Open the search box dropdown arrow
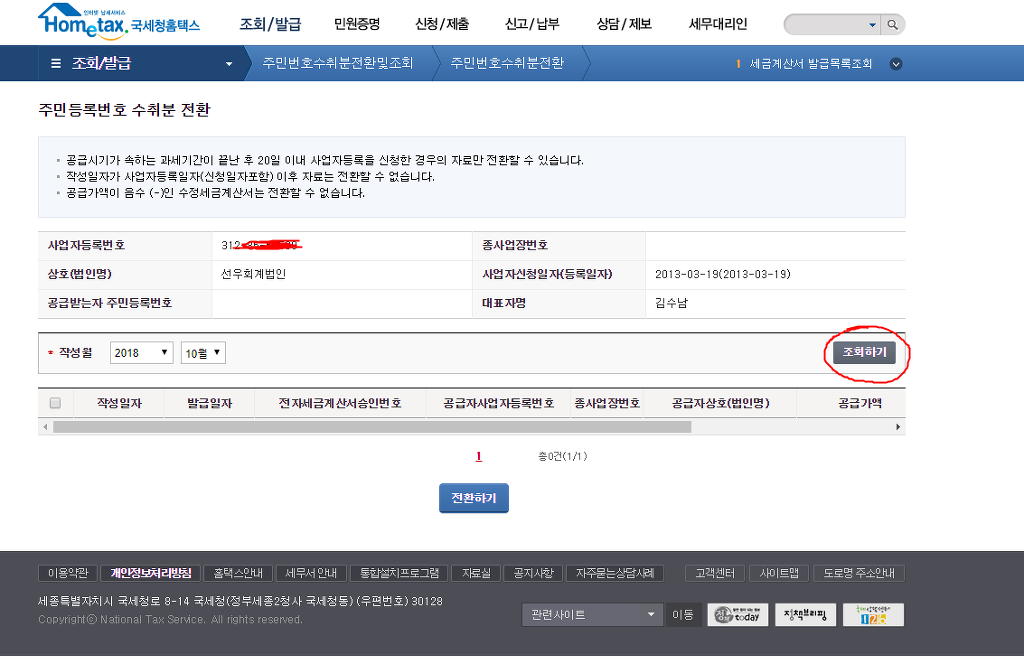This screenshot has width=1024, height=664. [872, 25]
